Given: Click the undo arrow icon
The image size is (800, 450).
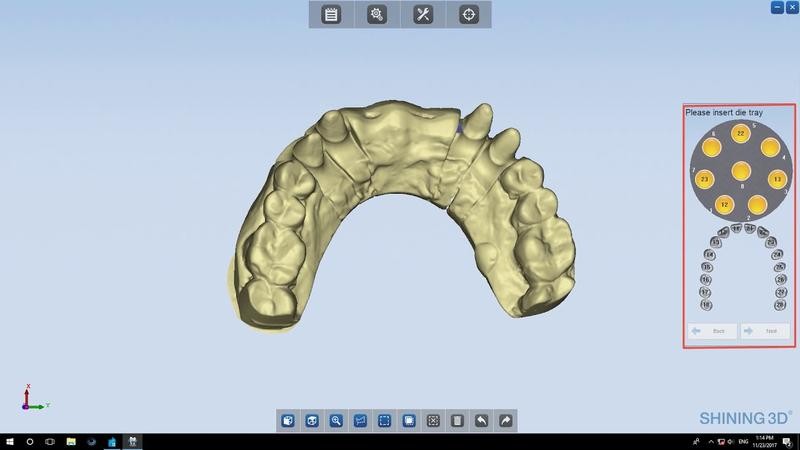Looking at the screenshot, I should coord(481,421).
